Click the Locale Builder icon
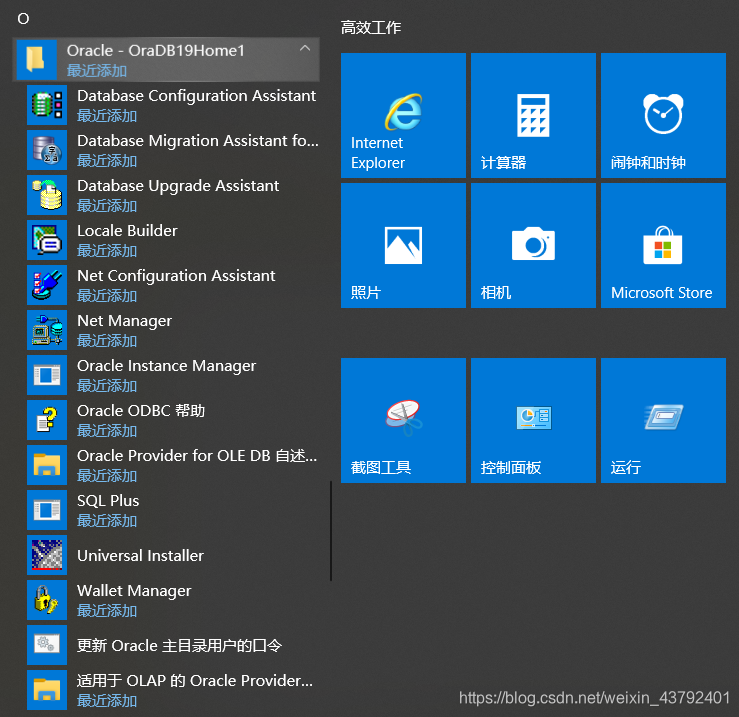739x717 pixels. (47, 240)
